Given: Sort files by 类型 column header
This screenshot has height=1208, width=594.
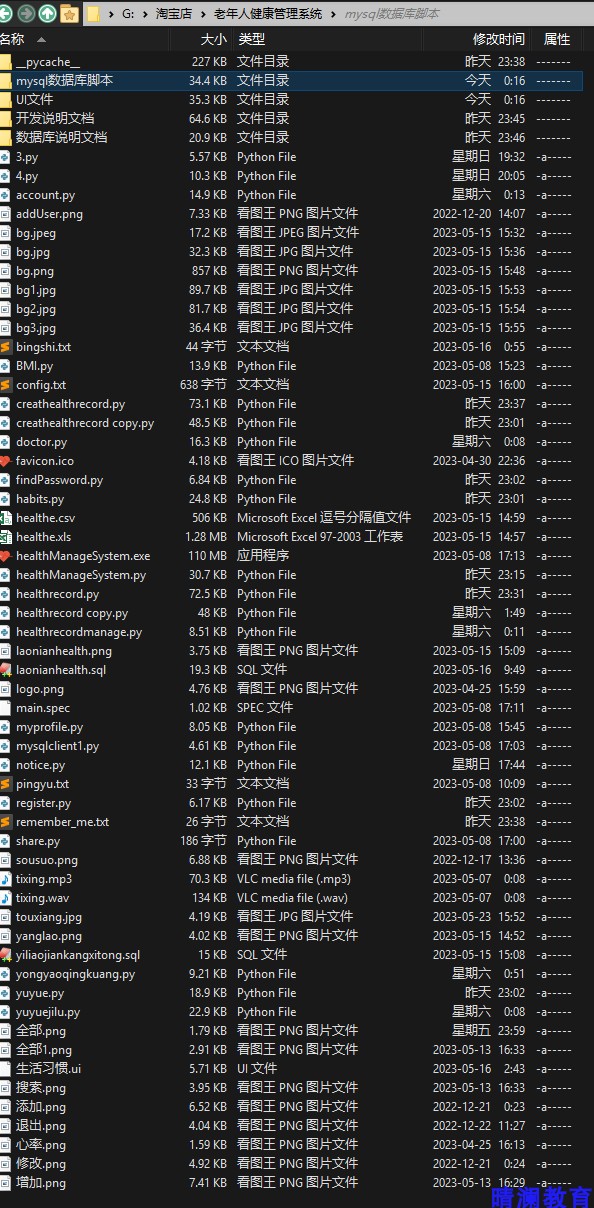Looking at the screenshot, I should [251, 39].
